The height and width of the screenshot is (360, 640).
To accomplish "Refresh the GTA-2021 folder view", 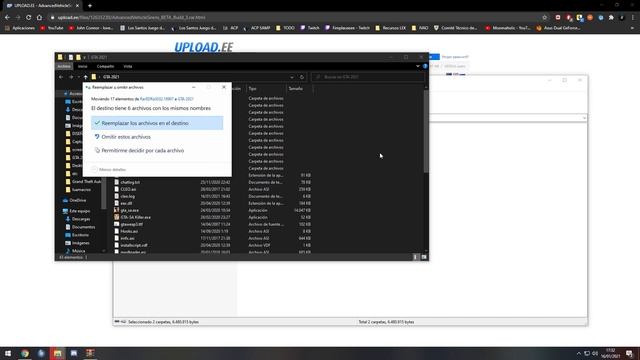I will (x=302, y=77).
